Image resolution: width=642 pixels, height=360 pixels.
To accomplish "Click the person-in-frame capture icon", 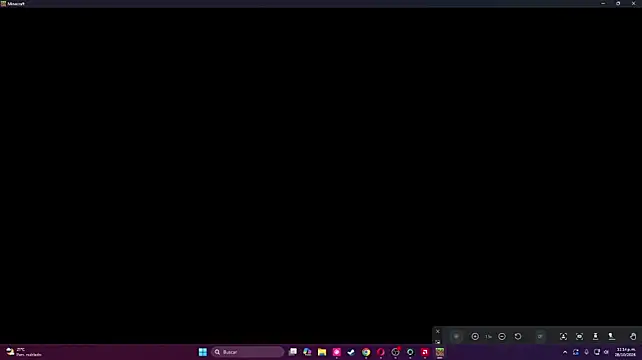I will [563, 336].
